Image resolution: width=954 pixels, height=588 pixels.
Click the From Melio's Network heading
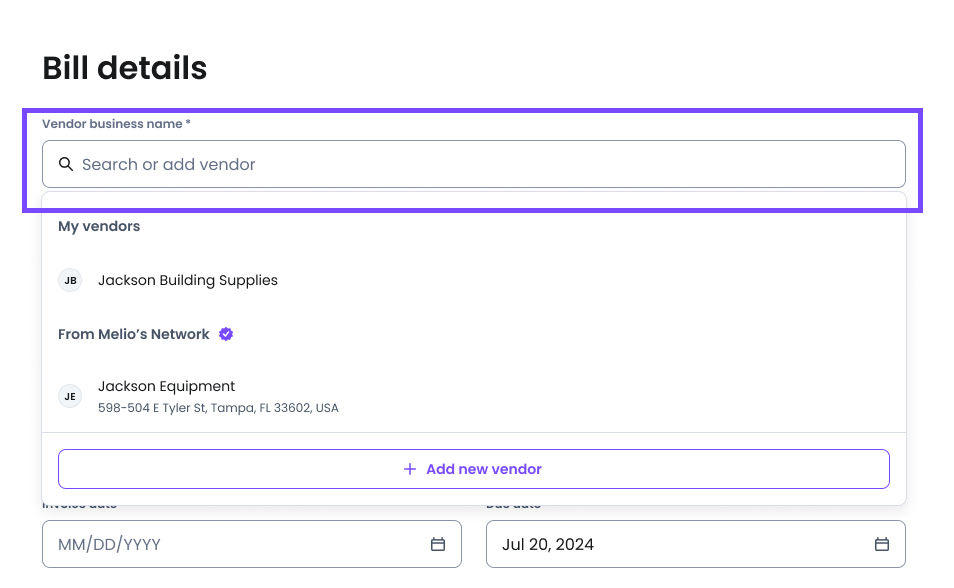pyautogui.click(x=134, y=334)
